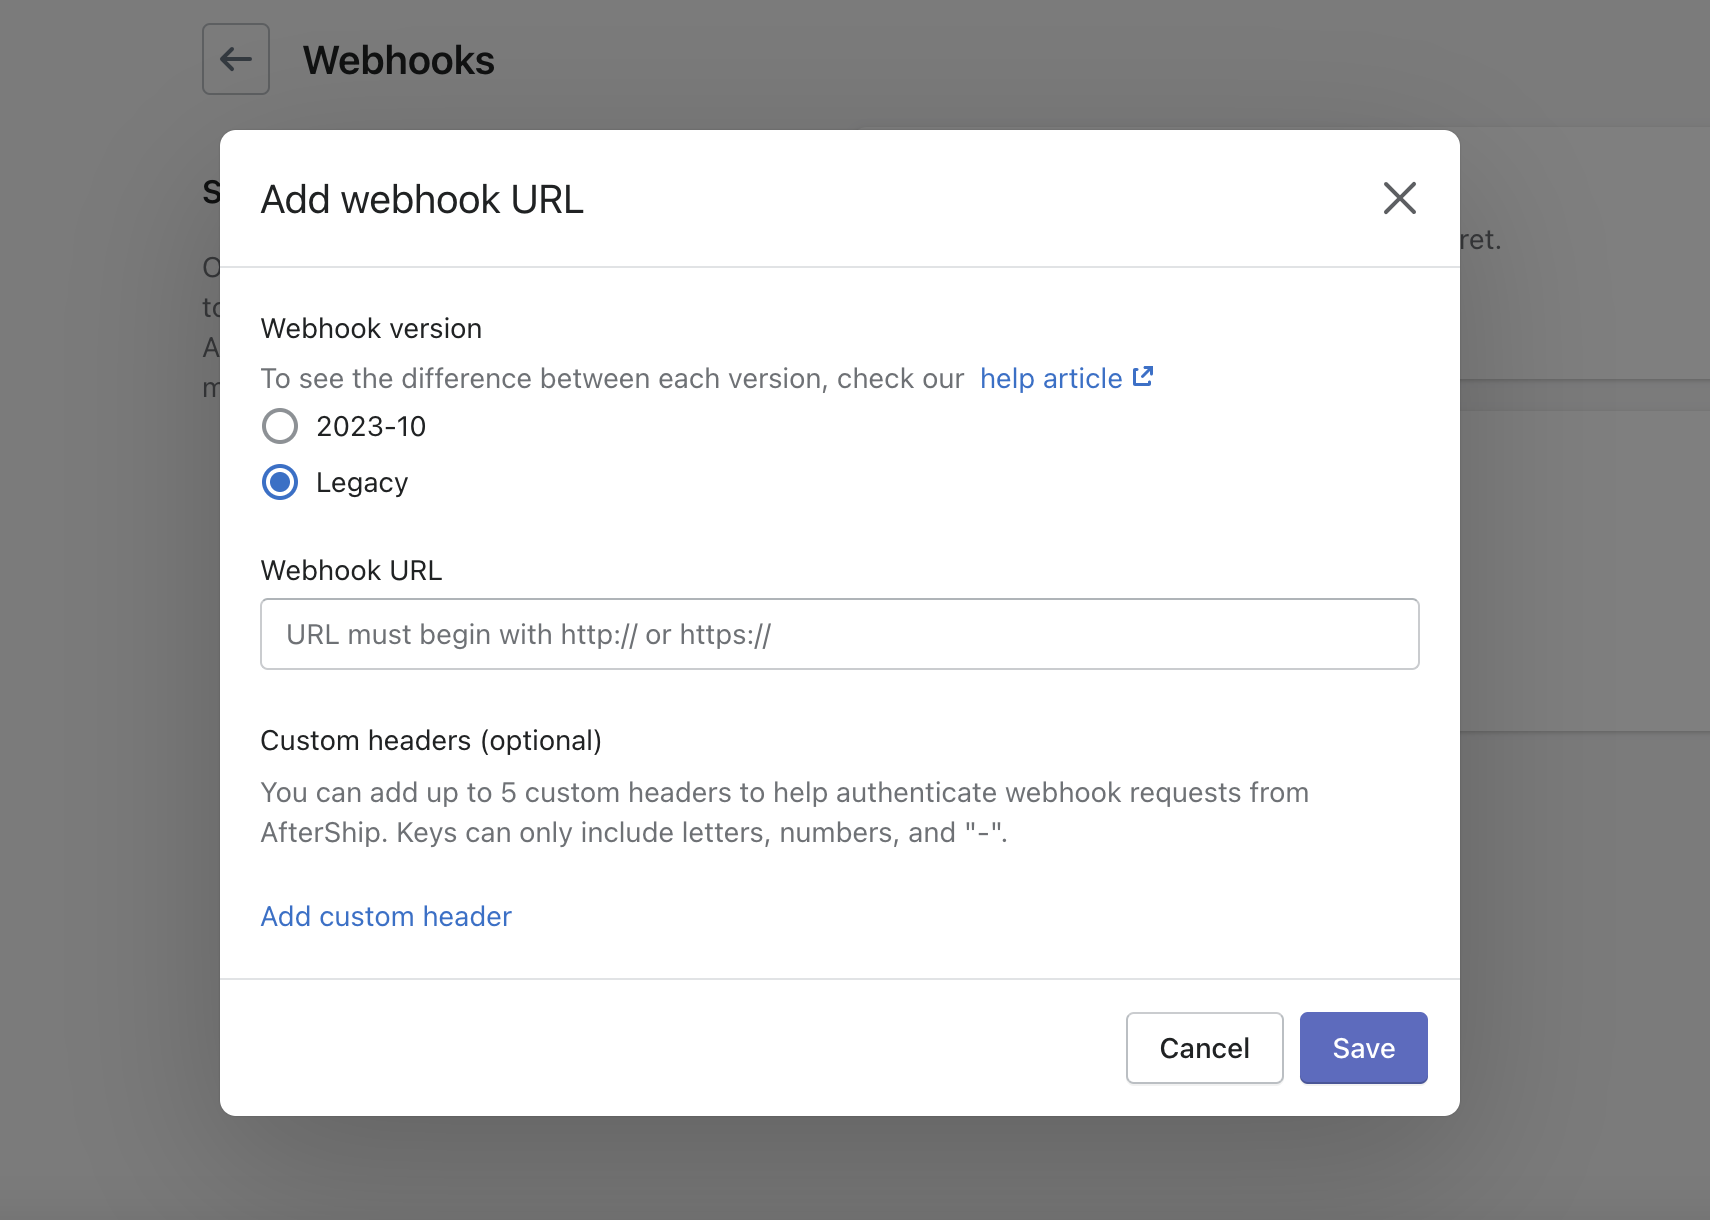Click the arrow icon left of the Webhooks heading
This screenshot has width=1710, height=1220.
coord(235,59)
